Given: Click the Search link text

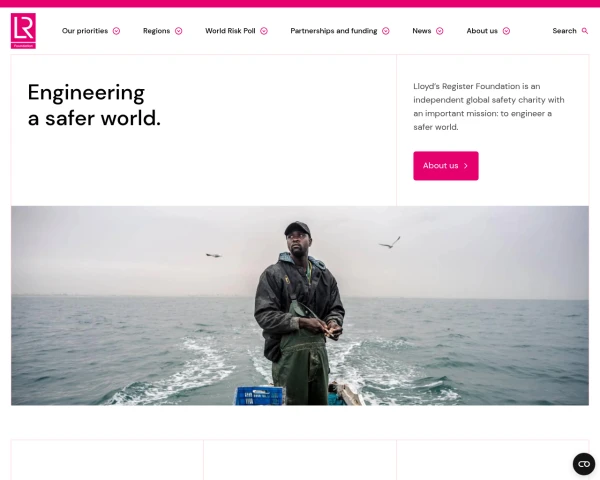Looking at the screenshot, I should [x=564, y=31].
